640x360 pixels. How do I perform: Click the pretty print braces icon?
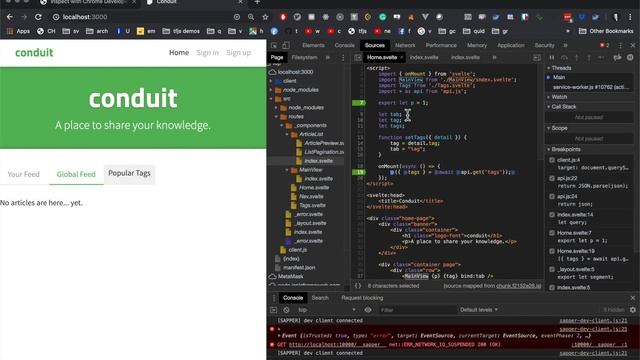tap(358, 286)
